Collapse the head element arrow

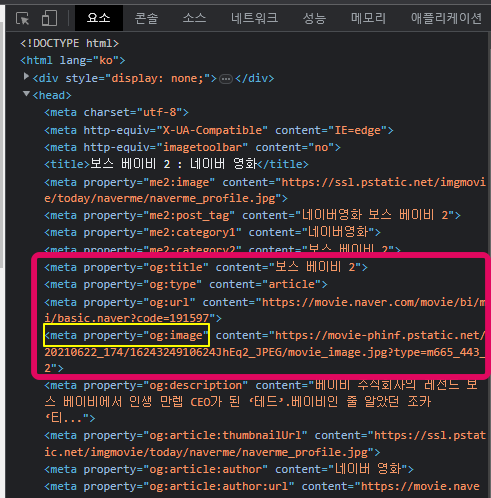click(x=26, y=94)
